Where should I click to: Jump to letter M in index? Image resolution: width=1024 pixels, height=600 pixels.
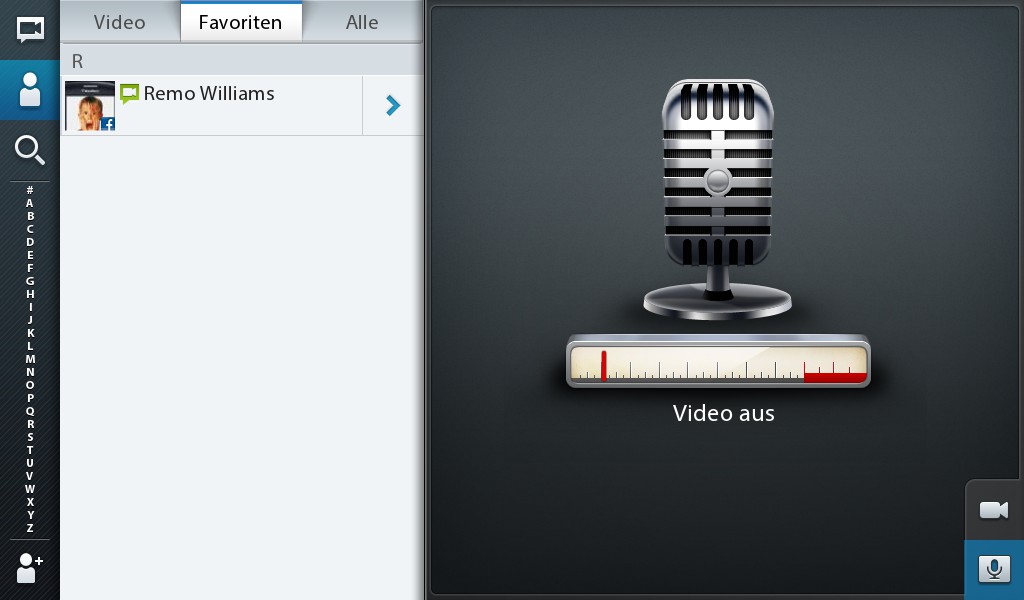coord(30,359)
